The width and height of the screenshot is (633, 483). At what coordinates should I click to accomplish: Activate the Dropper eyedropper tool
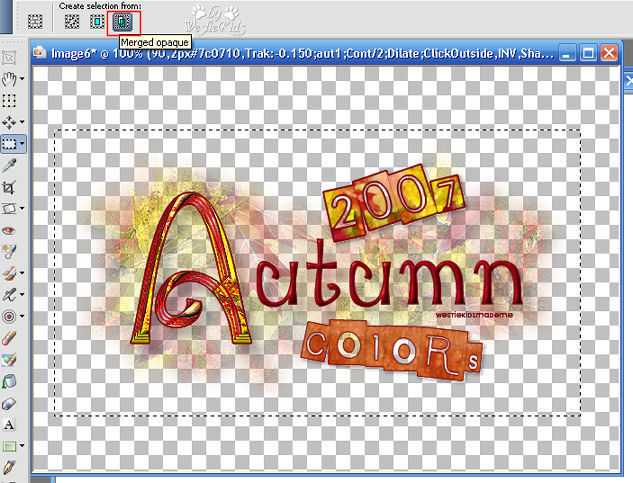pos(9,165)
